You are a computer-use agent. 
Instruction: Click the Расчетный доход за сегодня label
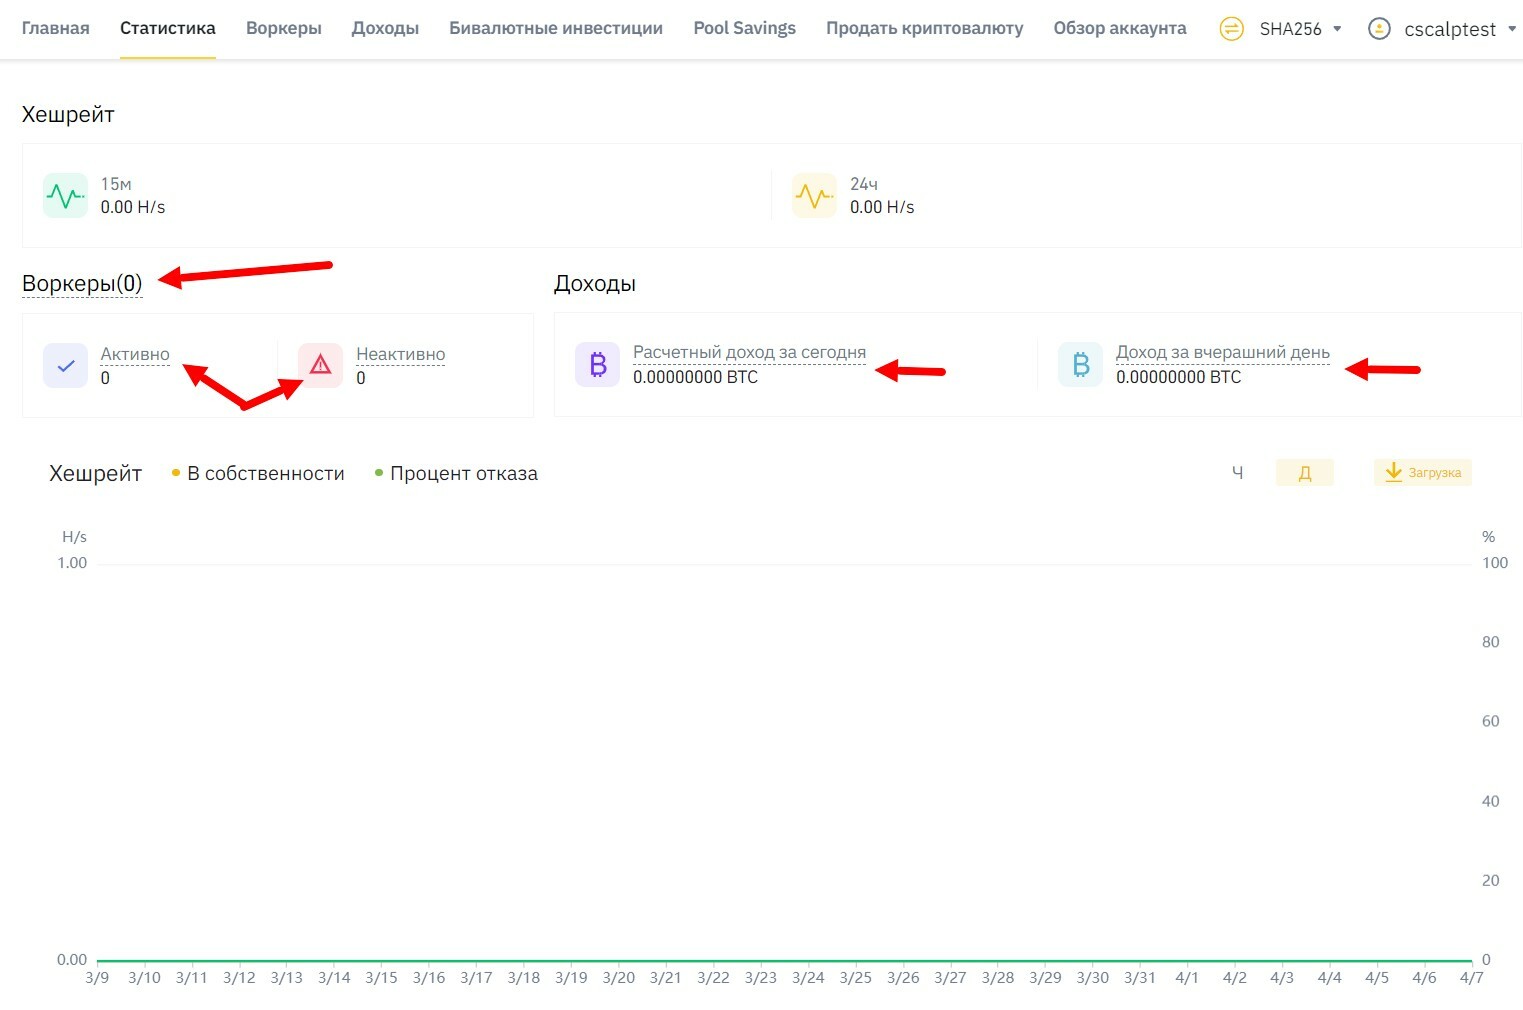[x=749, y=352]
